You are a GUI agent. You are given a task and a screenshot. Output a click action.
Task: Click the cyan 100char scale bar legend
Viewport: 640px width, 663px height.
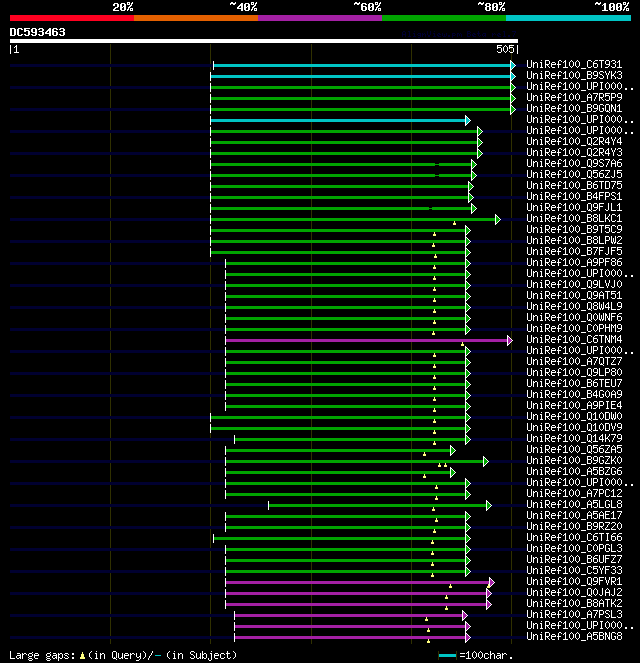[448, 656]
